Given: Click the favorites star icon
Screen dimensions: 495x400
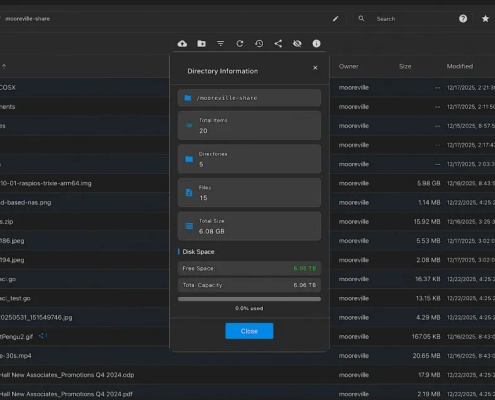Looking at the screenshot, I should click(485, 19).
